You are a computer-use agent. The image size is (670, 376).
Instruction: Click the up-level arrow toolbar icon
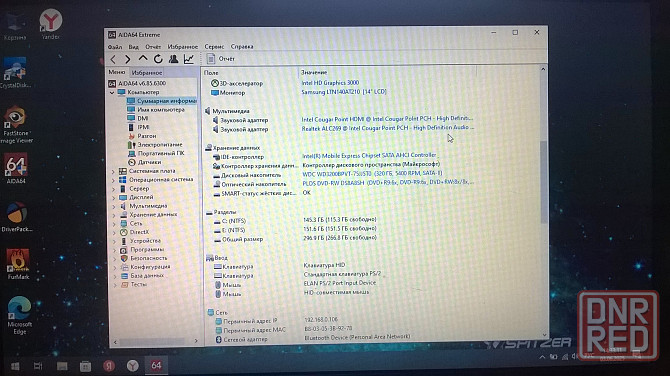(x=143, y=59)
